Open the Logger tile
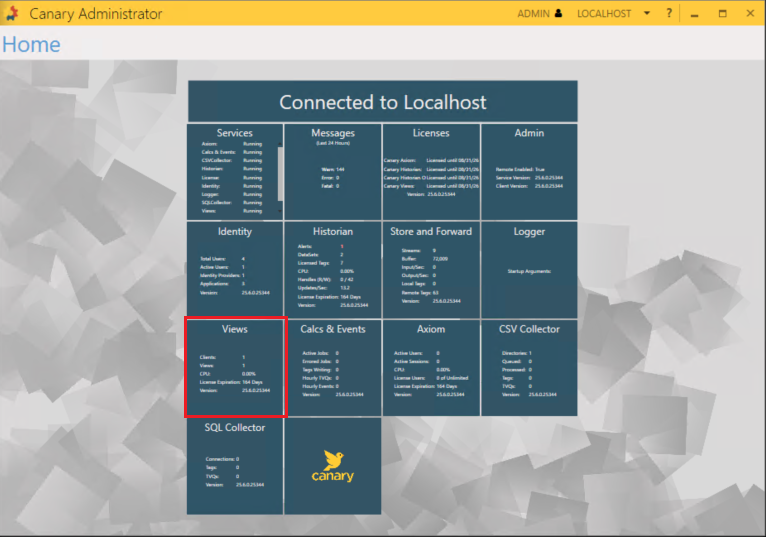This screenshot has width=766, height=537. (529, 269)
